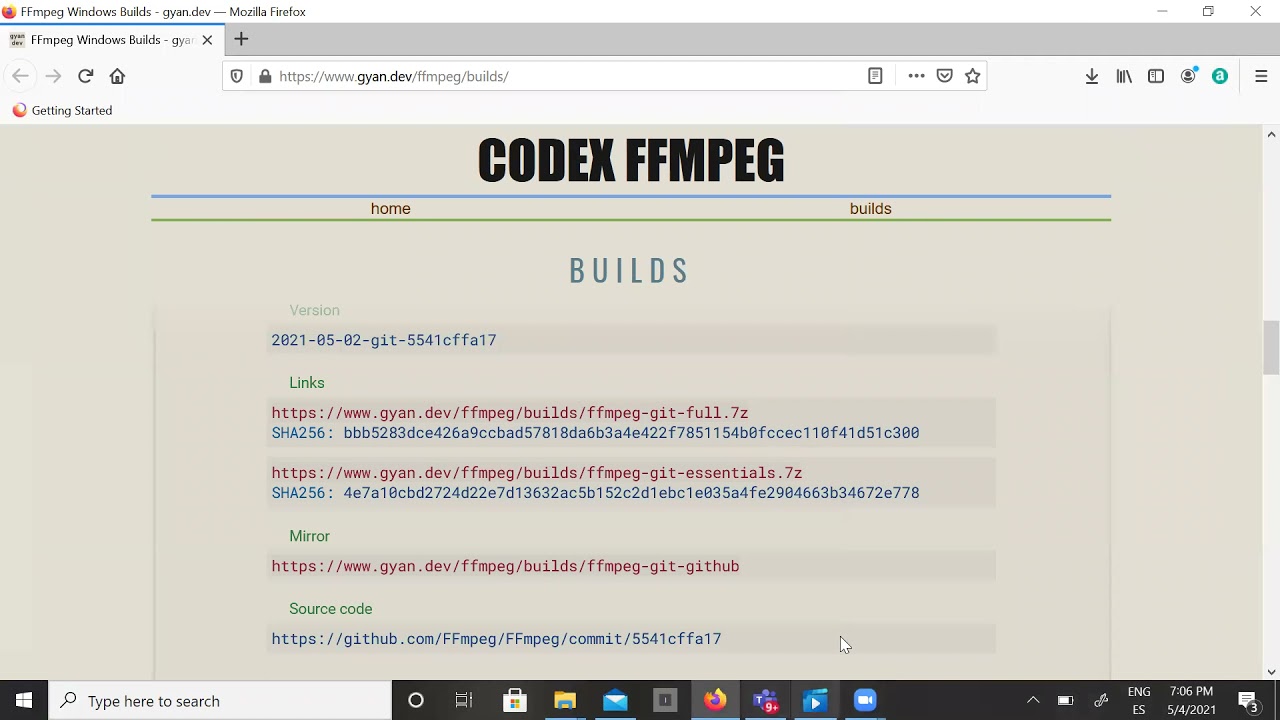Open Zoom from the taskbar
Image resolution: width=1280 pixels, height=720 pixels.
point(865,701)
